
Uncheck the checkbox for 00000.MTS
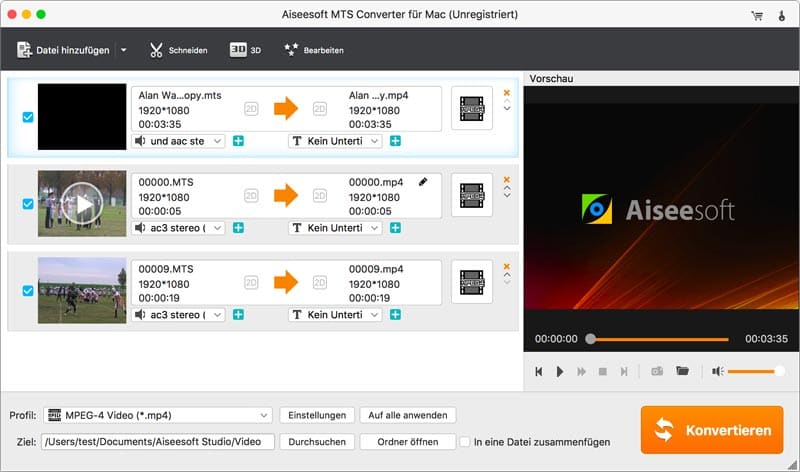coord(28,204)
